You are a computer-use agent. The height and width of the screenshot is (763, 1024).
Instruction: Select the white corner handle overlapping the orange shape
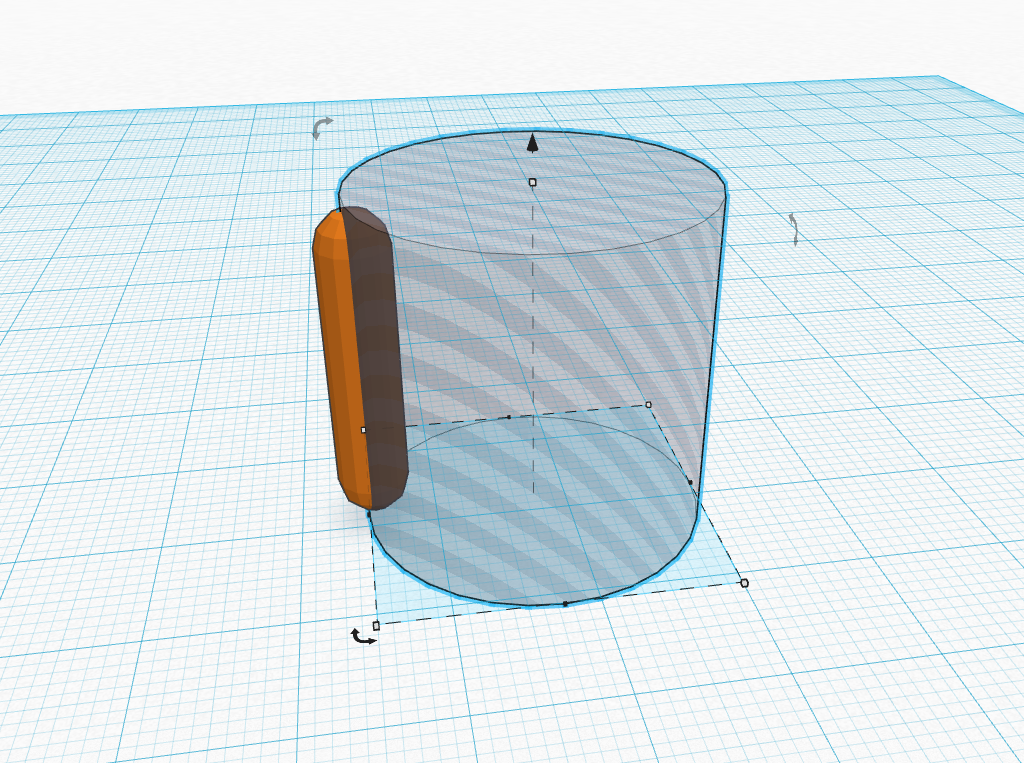pos(364,430)
